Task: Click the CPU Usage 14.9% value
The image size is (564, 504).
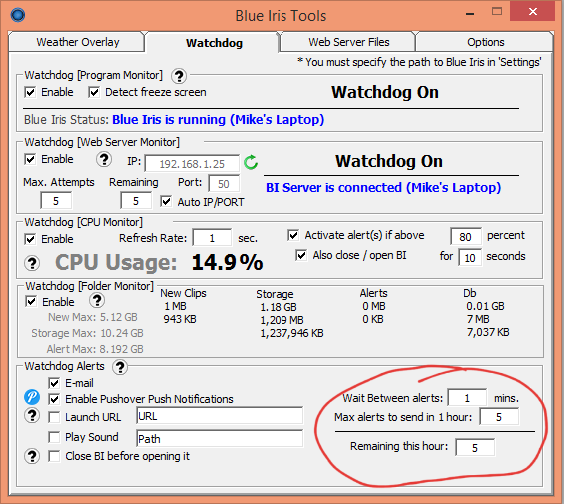Action: [227, 262]
